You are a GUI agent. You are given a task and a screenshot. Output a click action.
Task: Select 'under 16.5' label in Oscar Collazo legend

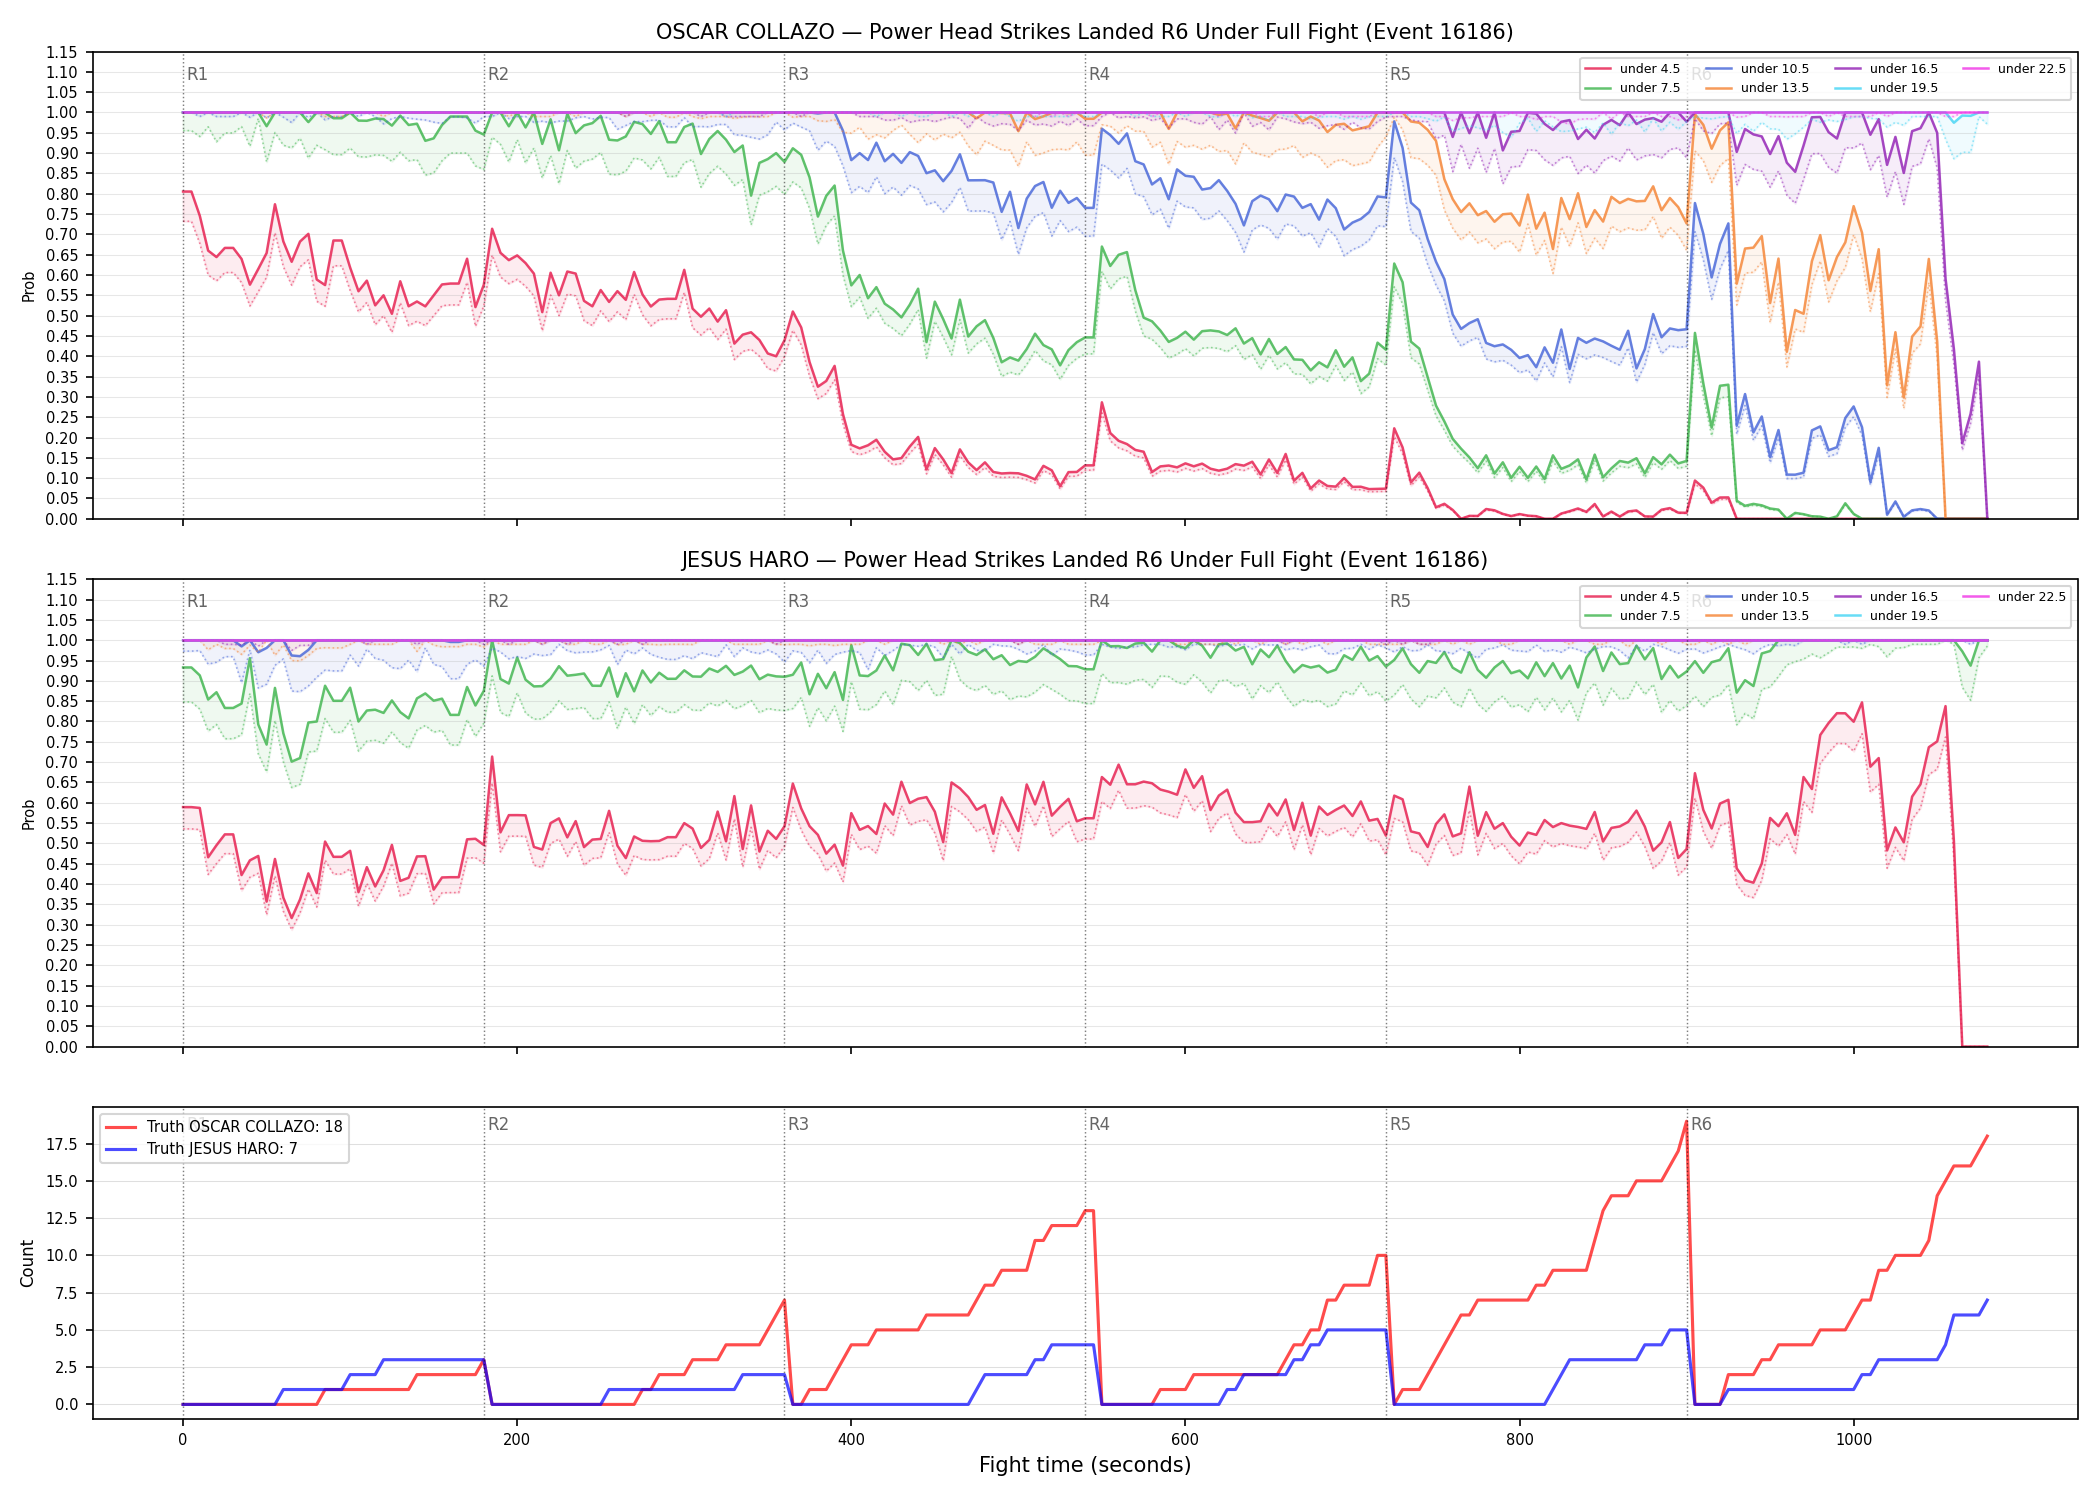point(1904,69)
